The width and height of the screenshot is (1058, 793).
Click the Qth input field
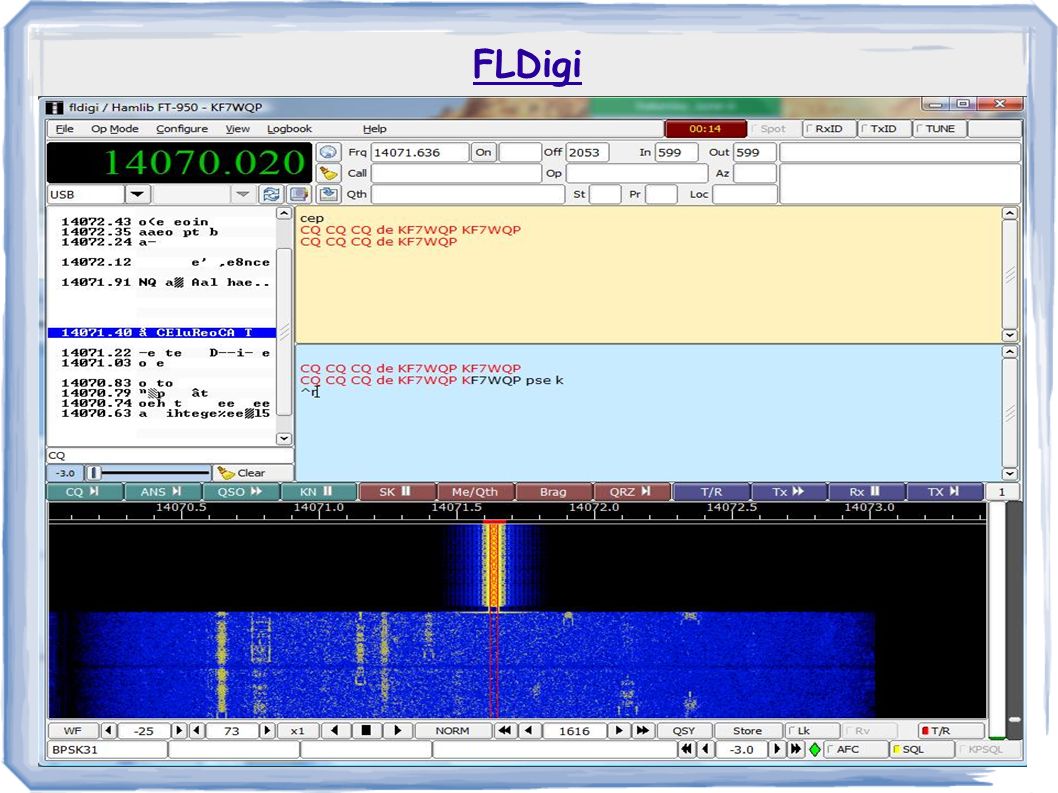(468, 194)
